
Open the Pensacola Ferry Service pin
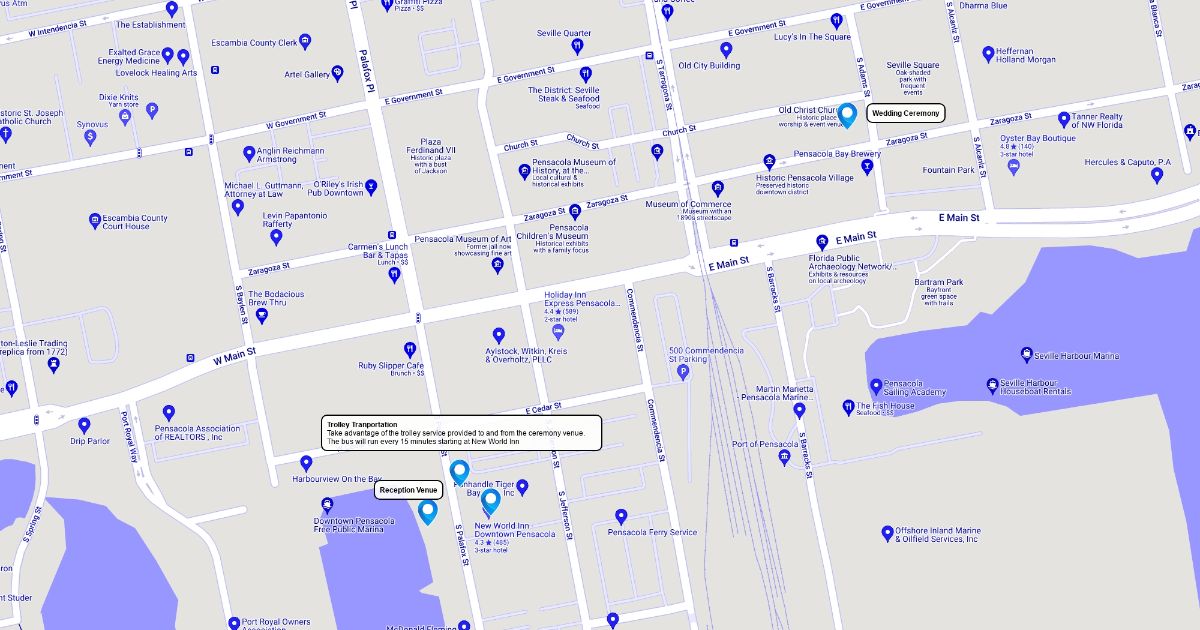pos(621,516)
